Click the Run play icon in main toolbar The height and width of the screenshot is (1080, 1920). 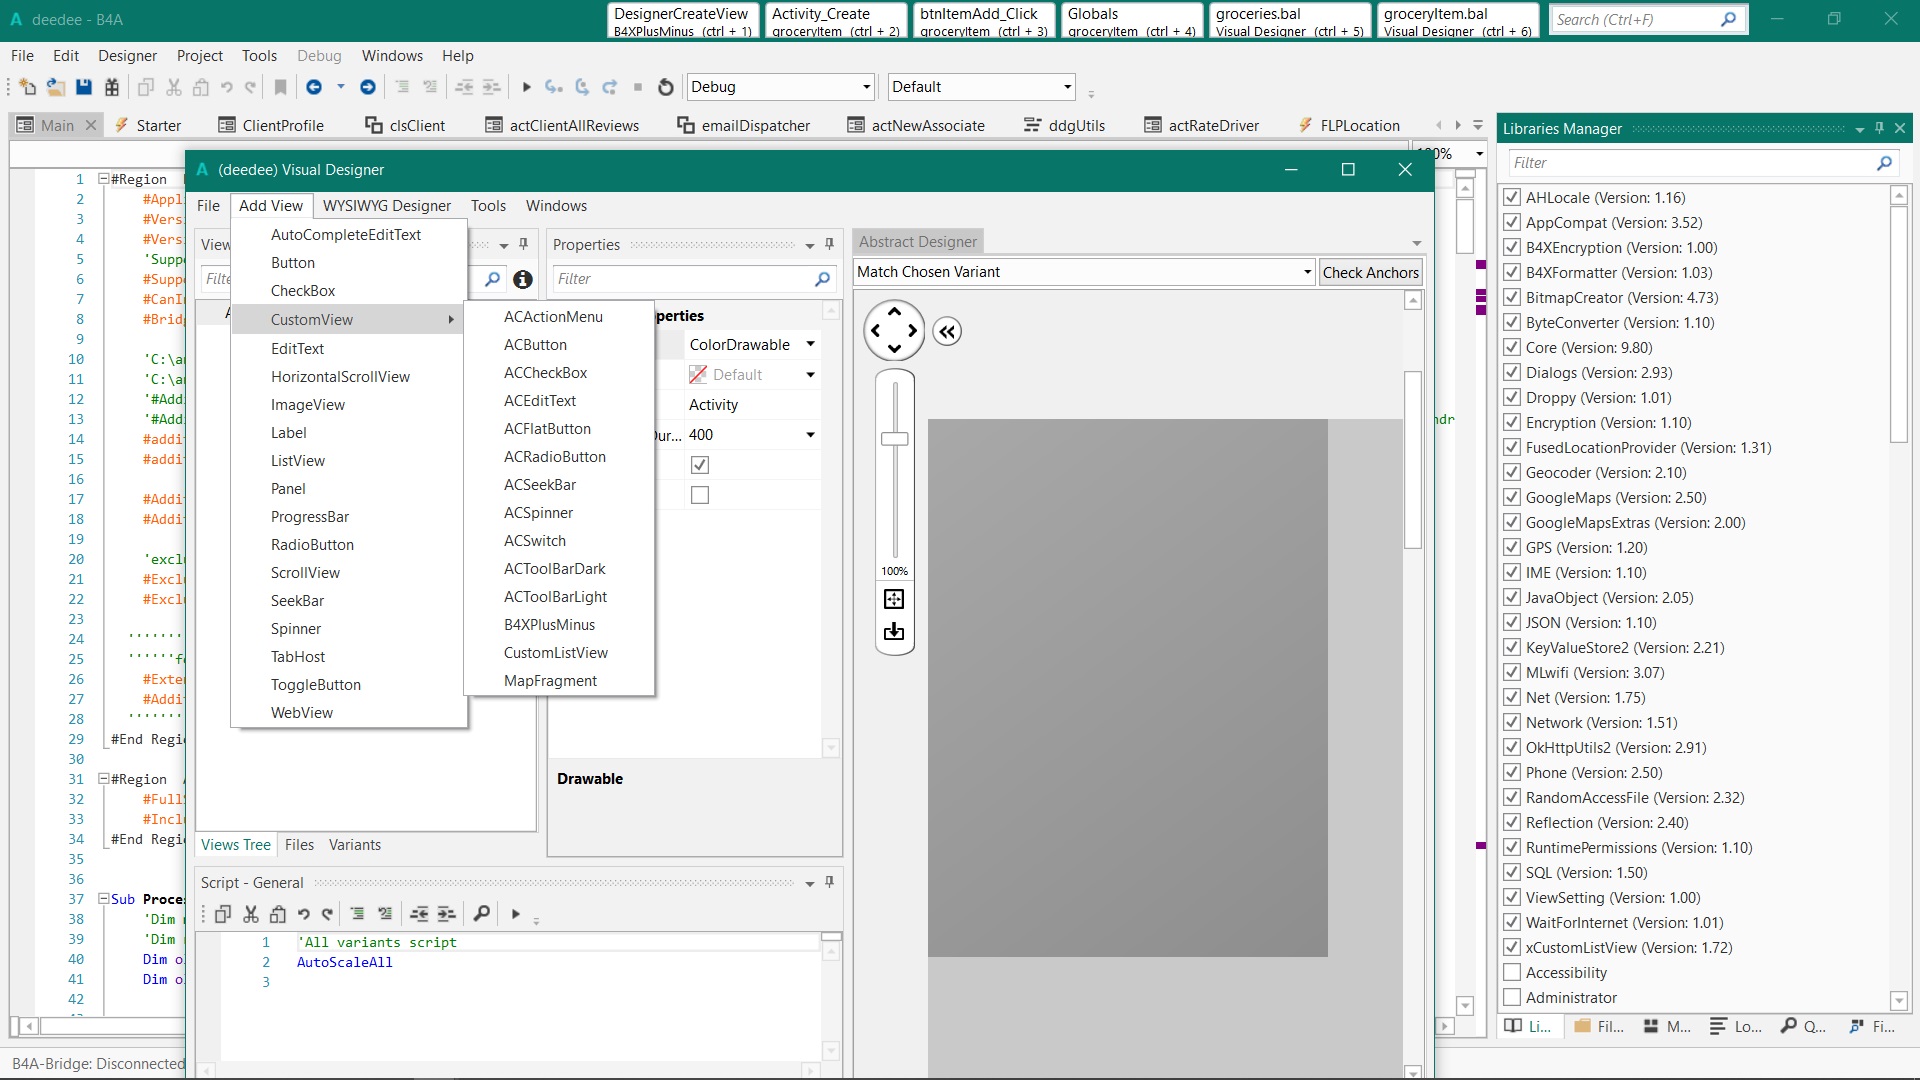(526, 87)
